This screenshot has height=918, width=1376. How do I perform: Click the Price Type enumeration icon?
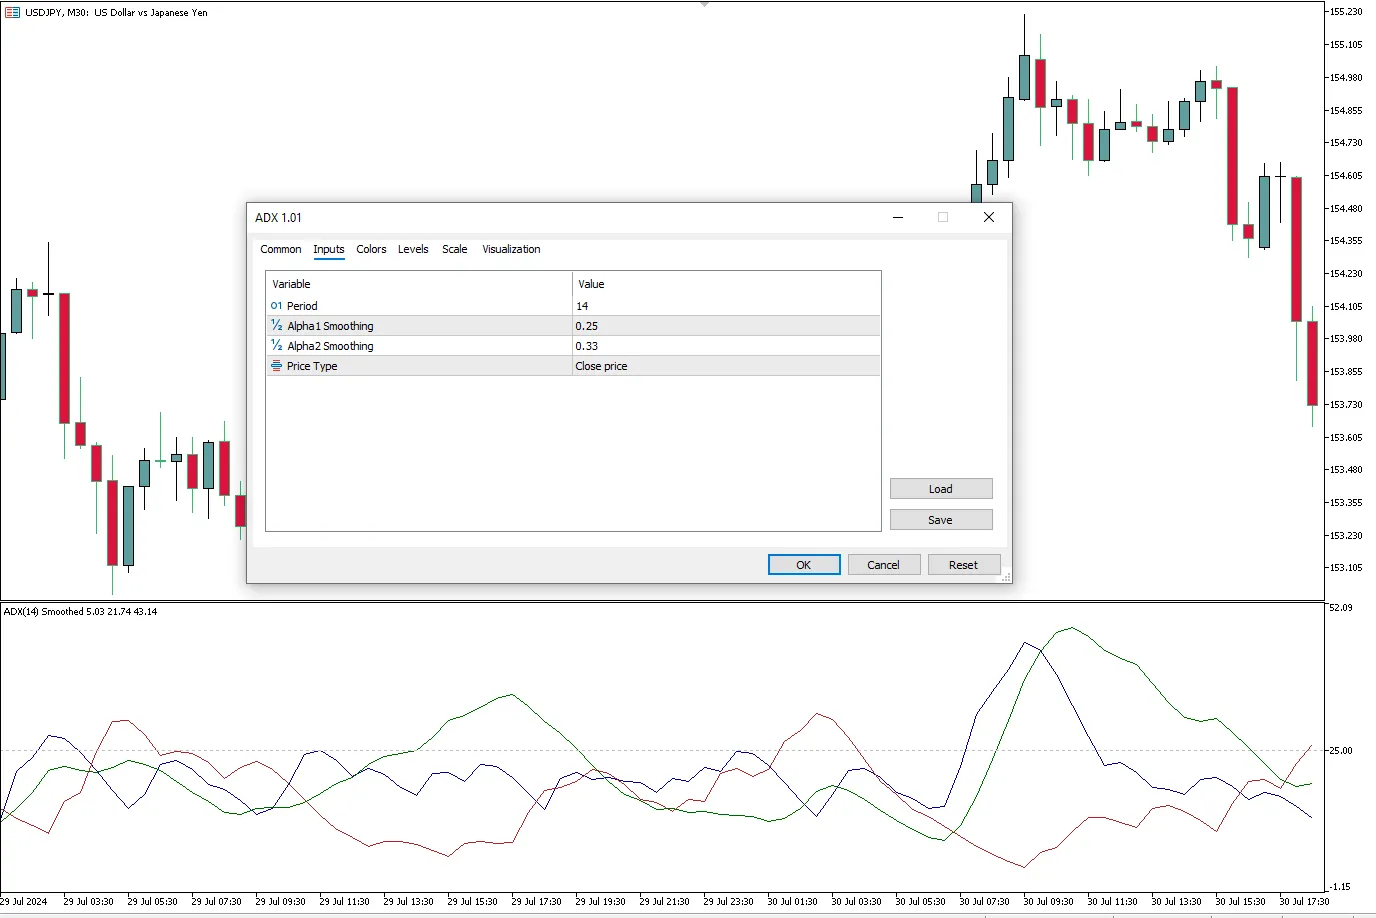click(277, 366)
